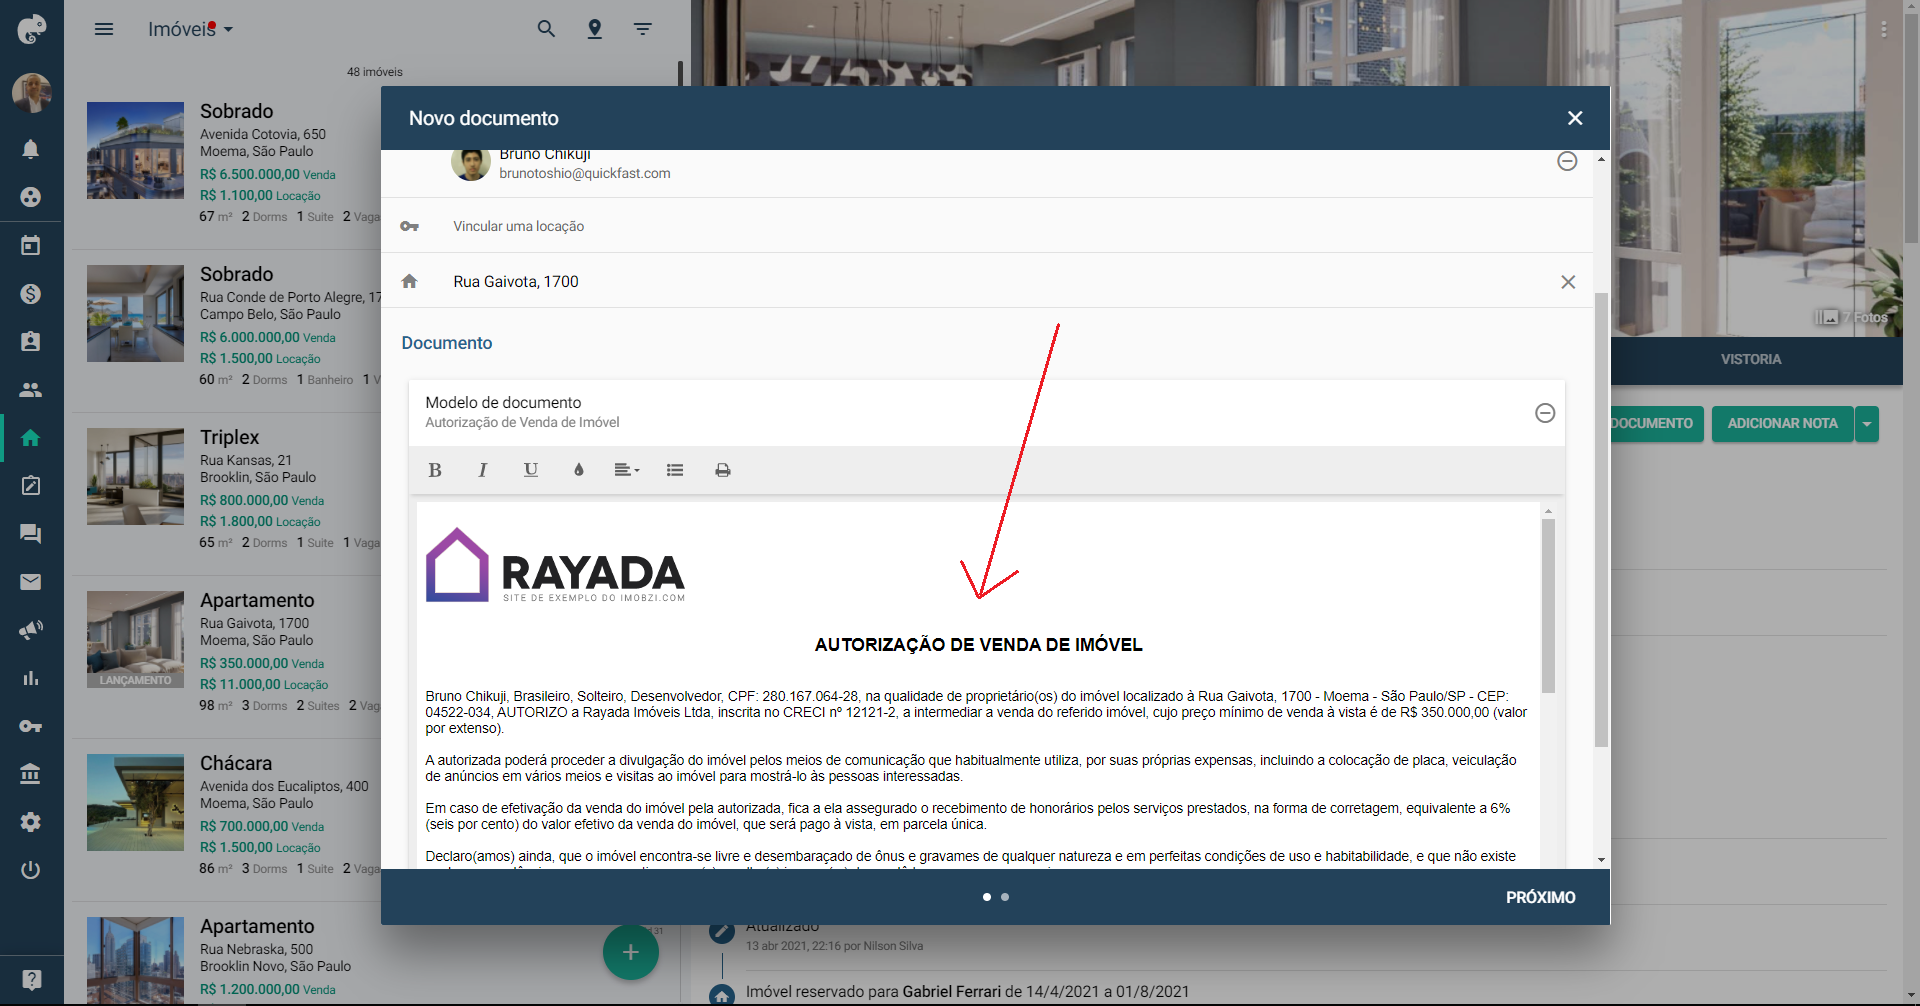Image resolution: width=1920 pixels, height=1006 pixels.
Task: Click the search magnifier icon
Action: pos(546,29)
